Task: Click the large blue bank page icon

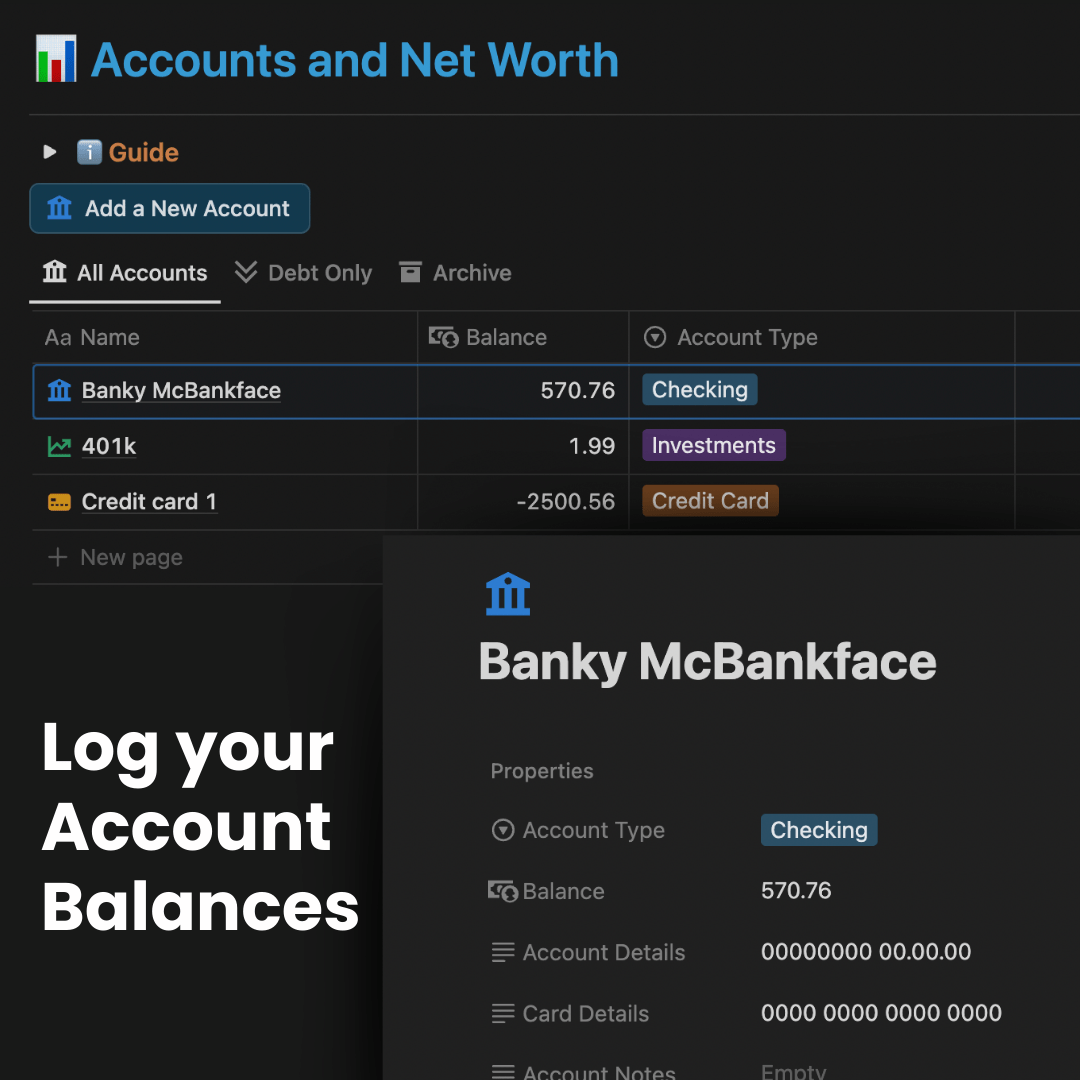Action: click(508, 594)
